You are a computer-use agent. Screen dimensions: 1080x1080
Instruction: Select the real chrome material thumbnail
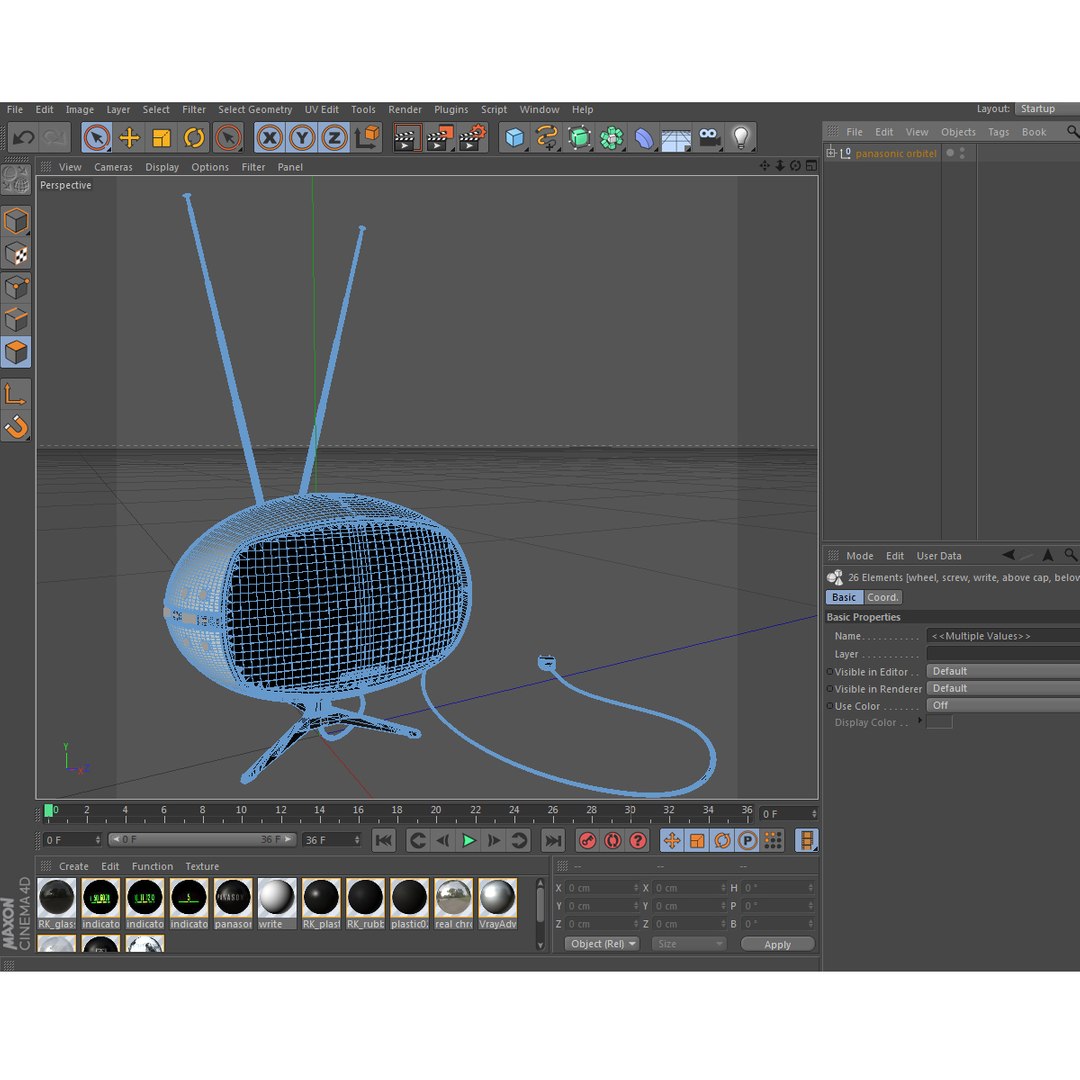coord(453,897)
